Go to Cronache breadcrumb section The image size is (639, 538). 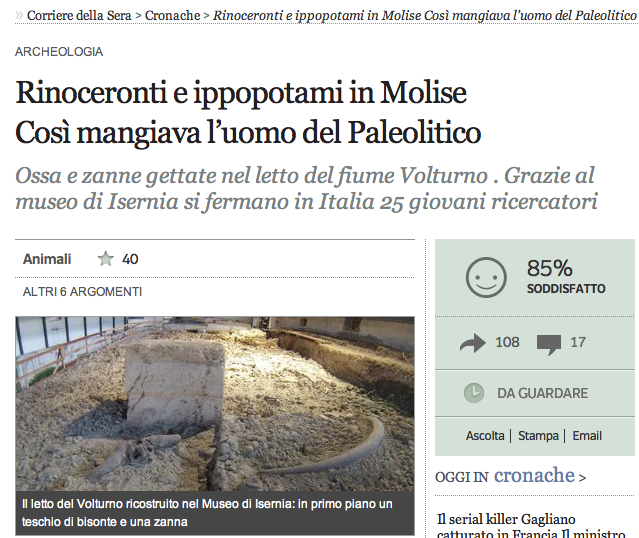tap(172, 15)
